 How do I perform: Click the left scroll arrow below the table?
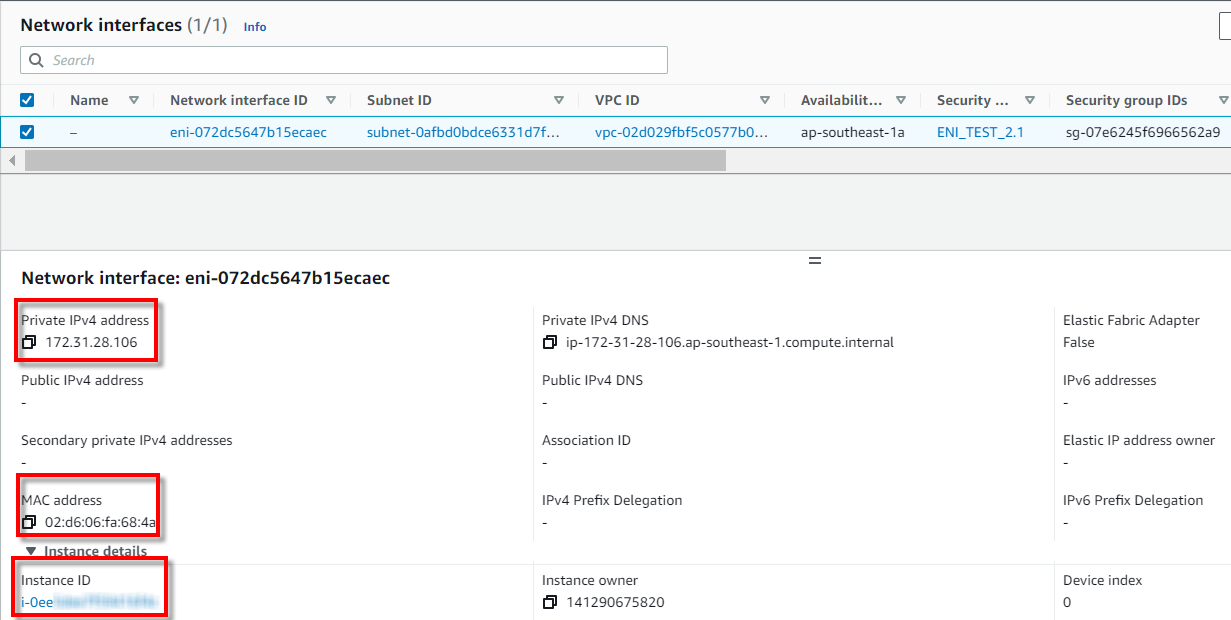coord(11,161)
